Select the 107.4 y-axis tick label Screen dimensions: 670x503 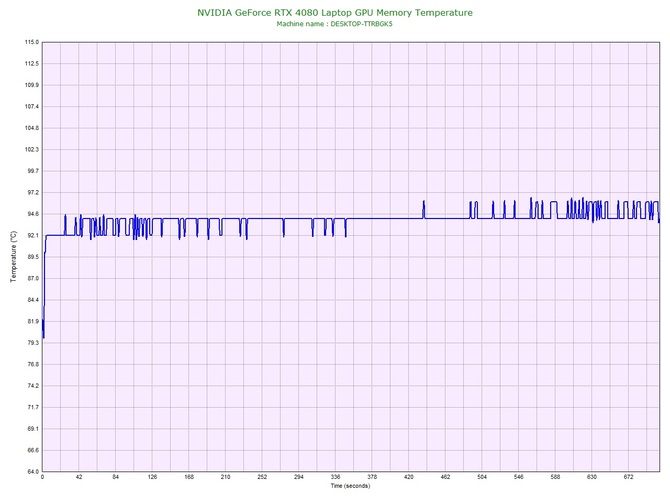32,106
